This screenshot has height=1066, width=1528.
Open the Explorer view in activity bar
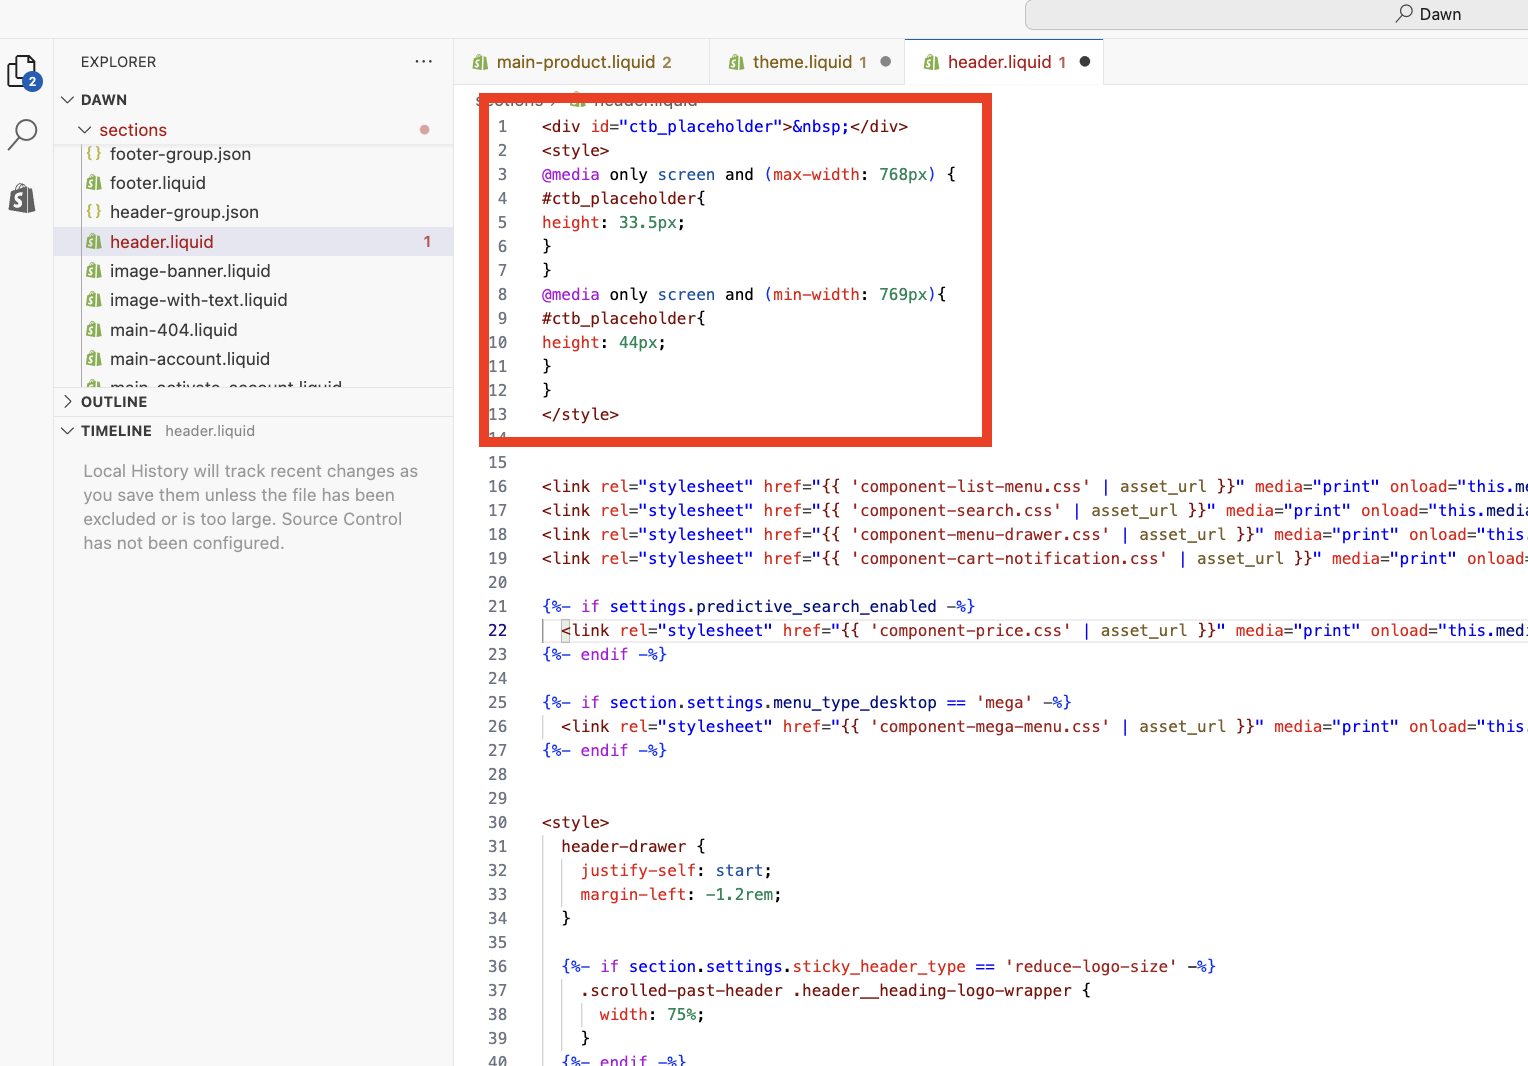(x=22, y=72)
